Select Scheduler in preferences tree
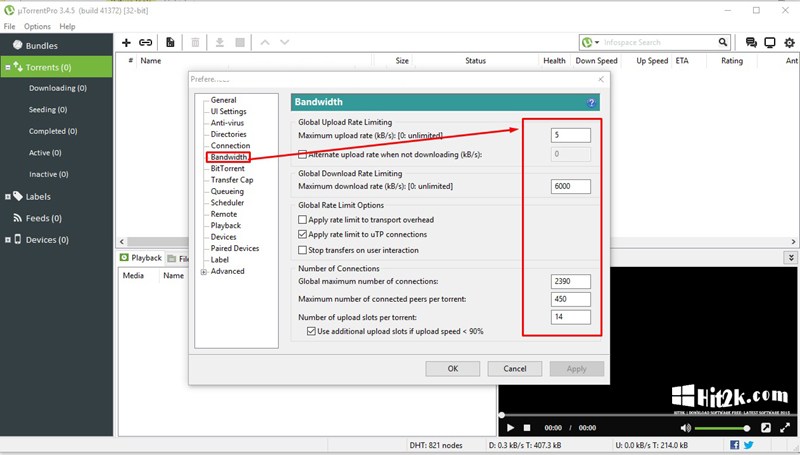 [227, 203]
